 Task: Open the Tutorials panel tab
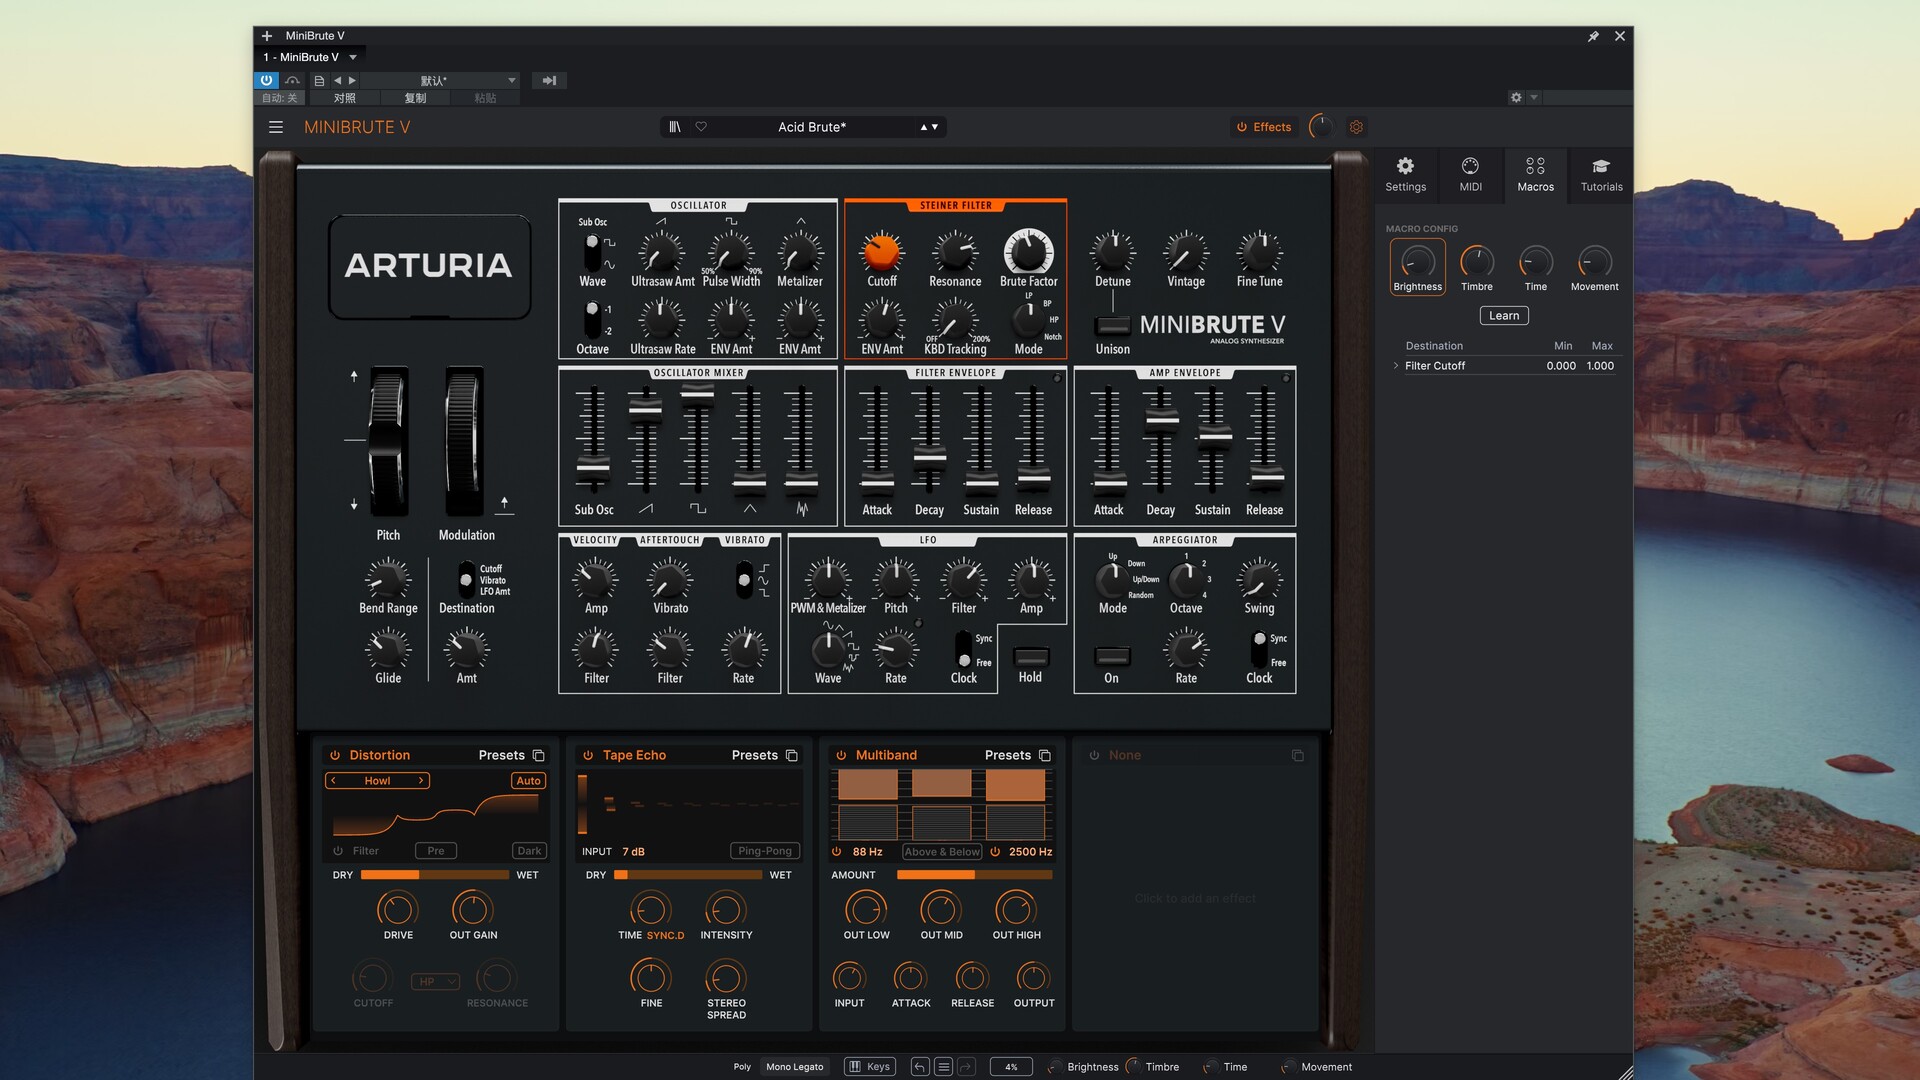1601,174
